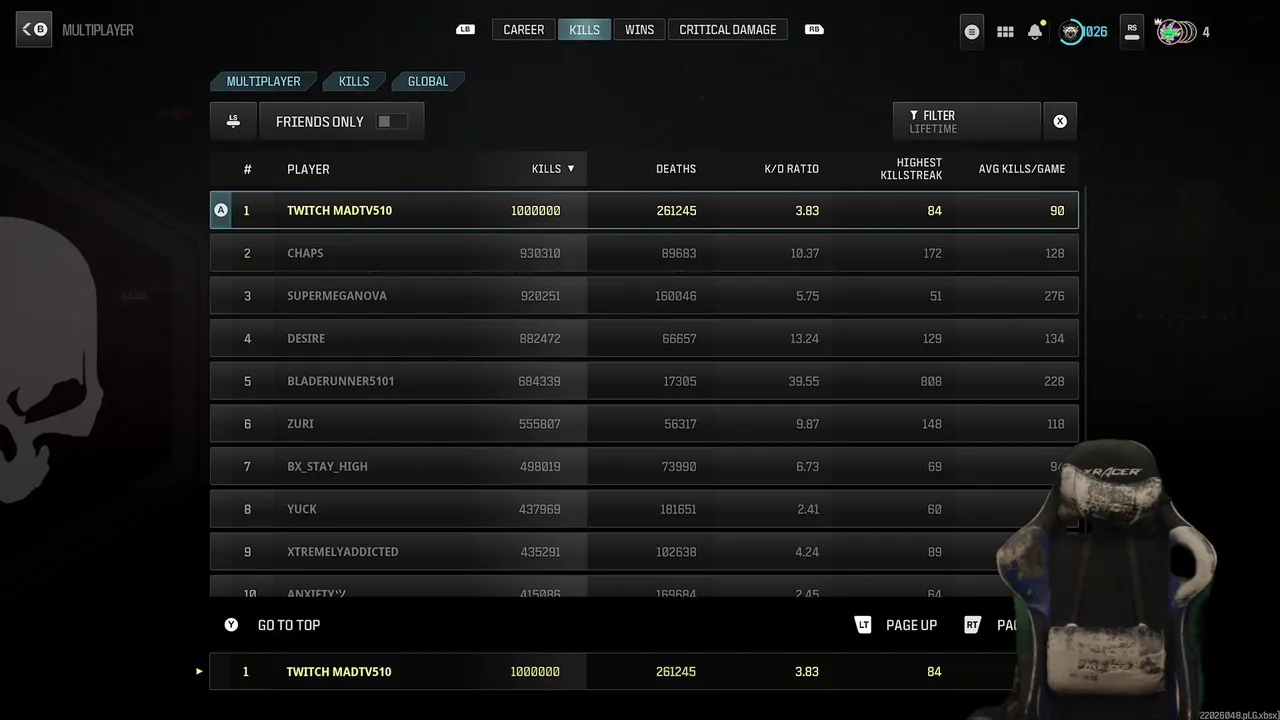Viewport: 1280px width, 720px height.
Task: Click the LS leaderboard options button
Action: [x=233, y=121]
